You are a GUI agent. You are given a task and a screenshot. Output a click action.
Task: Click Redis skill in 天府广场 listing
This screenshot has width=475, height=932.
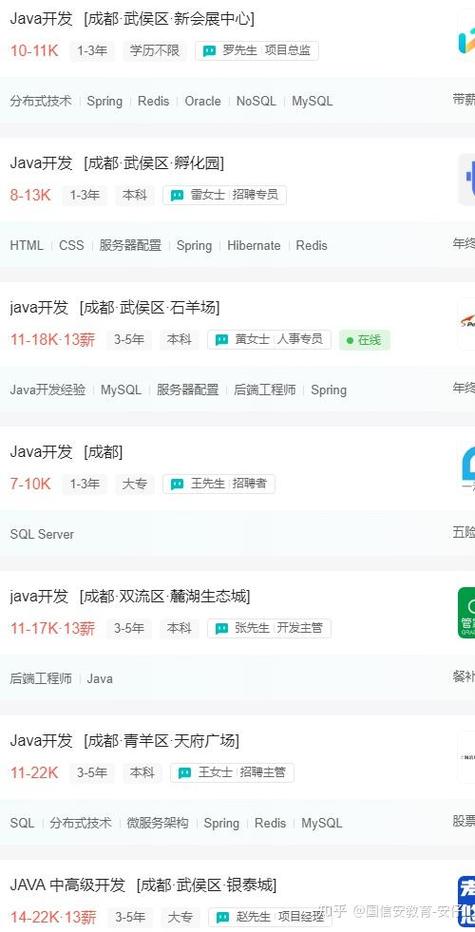(x=270, y=823)
